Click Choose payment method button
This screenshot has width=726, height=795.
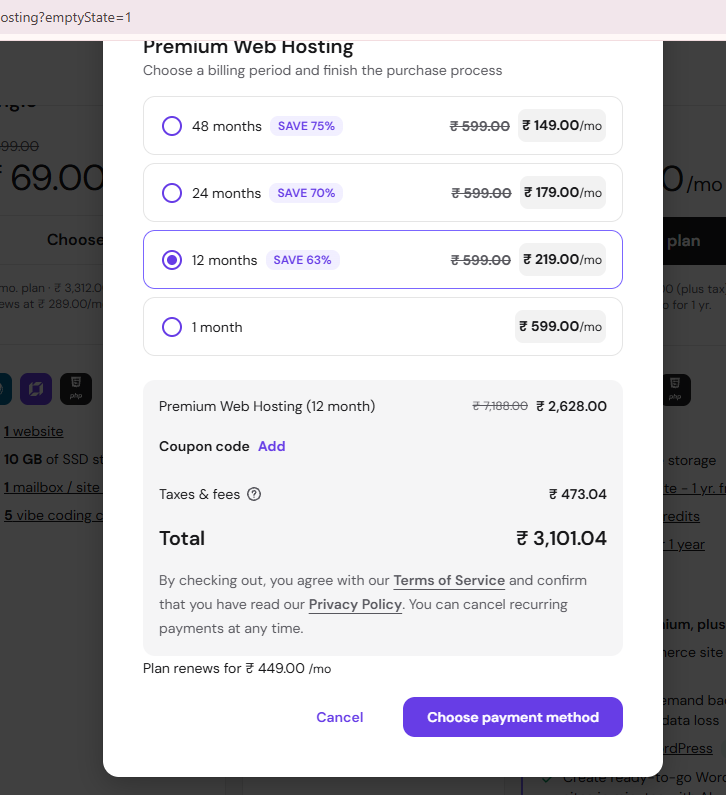pos(513,717)
